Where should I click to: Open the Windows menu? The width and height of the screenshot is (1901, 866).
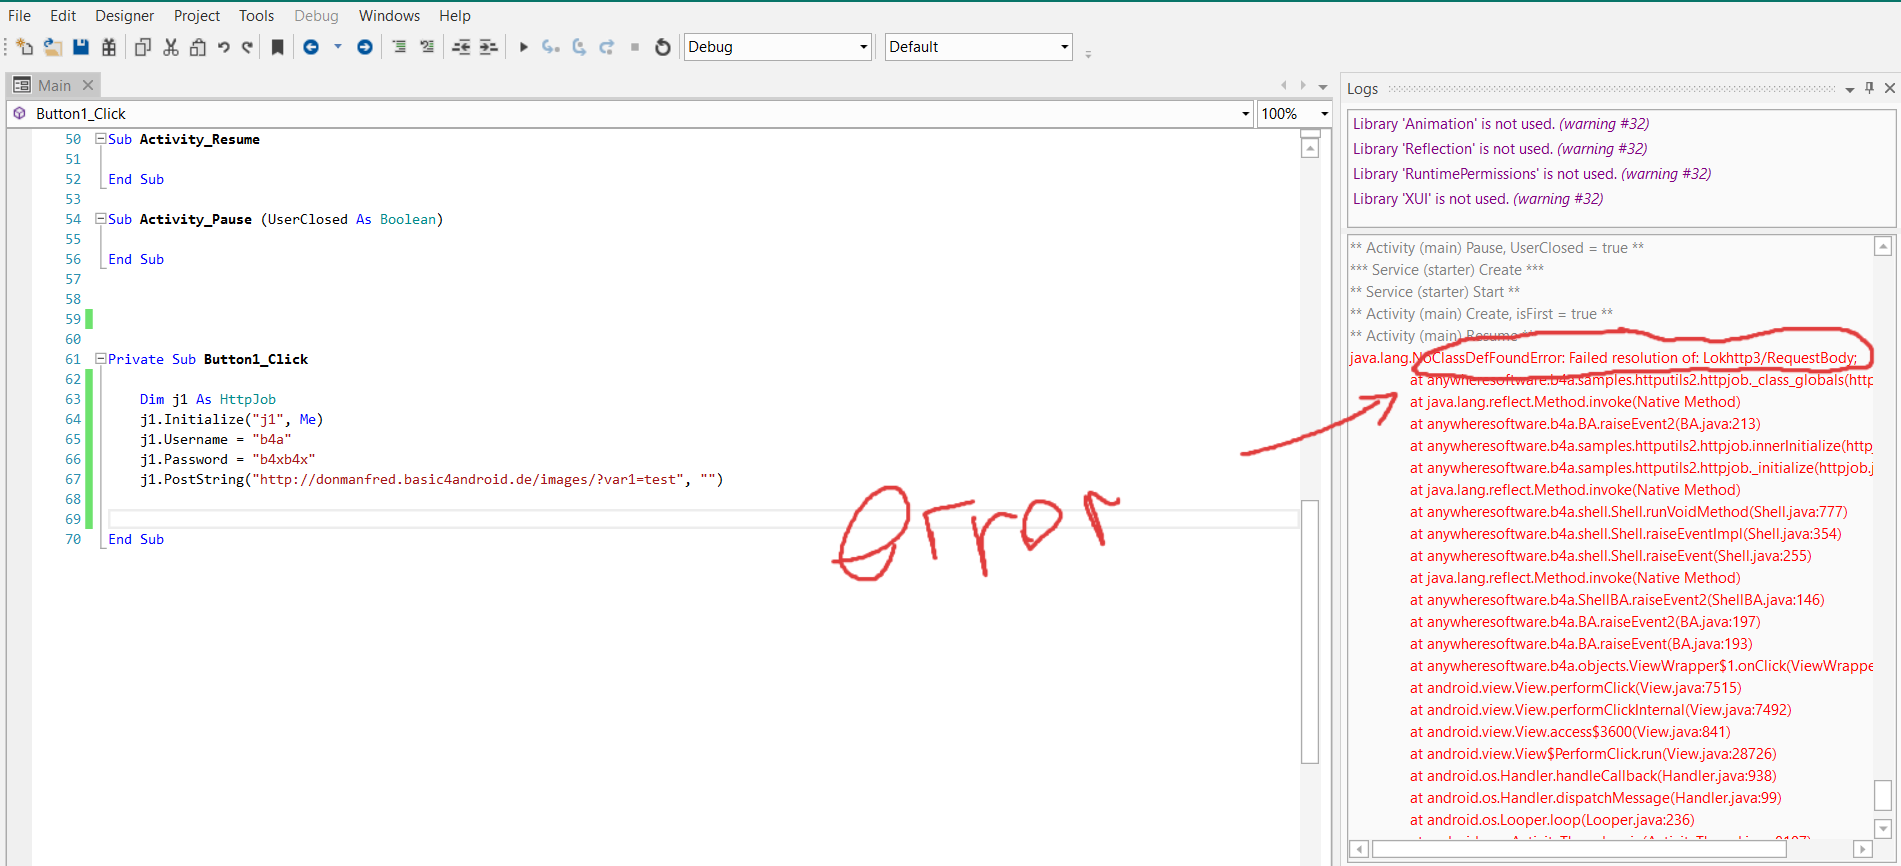pos(389,16)
